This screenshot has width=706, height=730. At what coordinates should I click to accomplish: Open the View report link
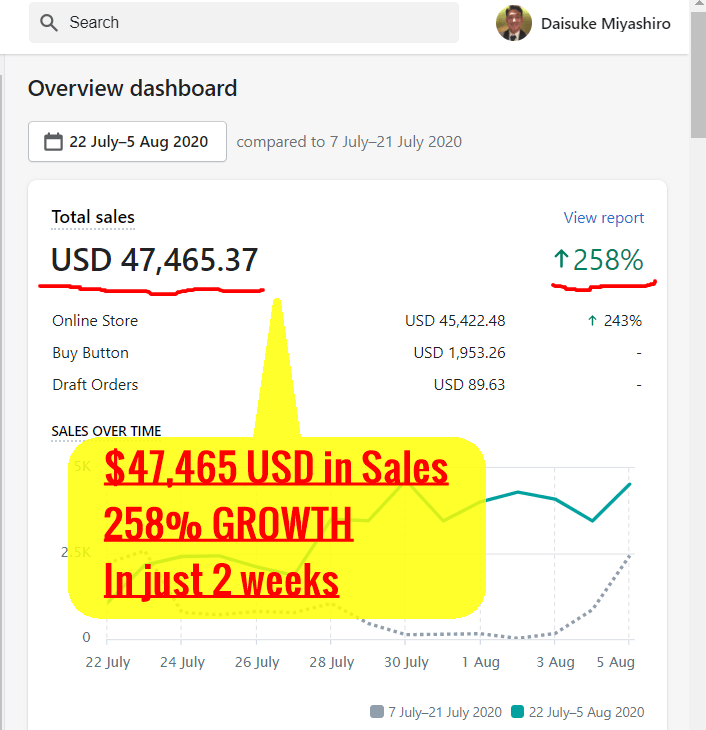click(x=603, y=218)
